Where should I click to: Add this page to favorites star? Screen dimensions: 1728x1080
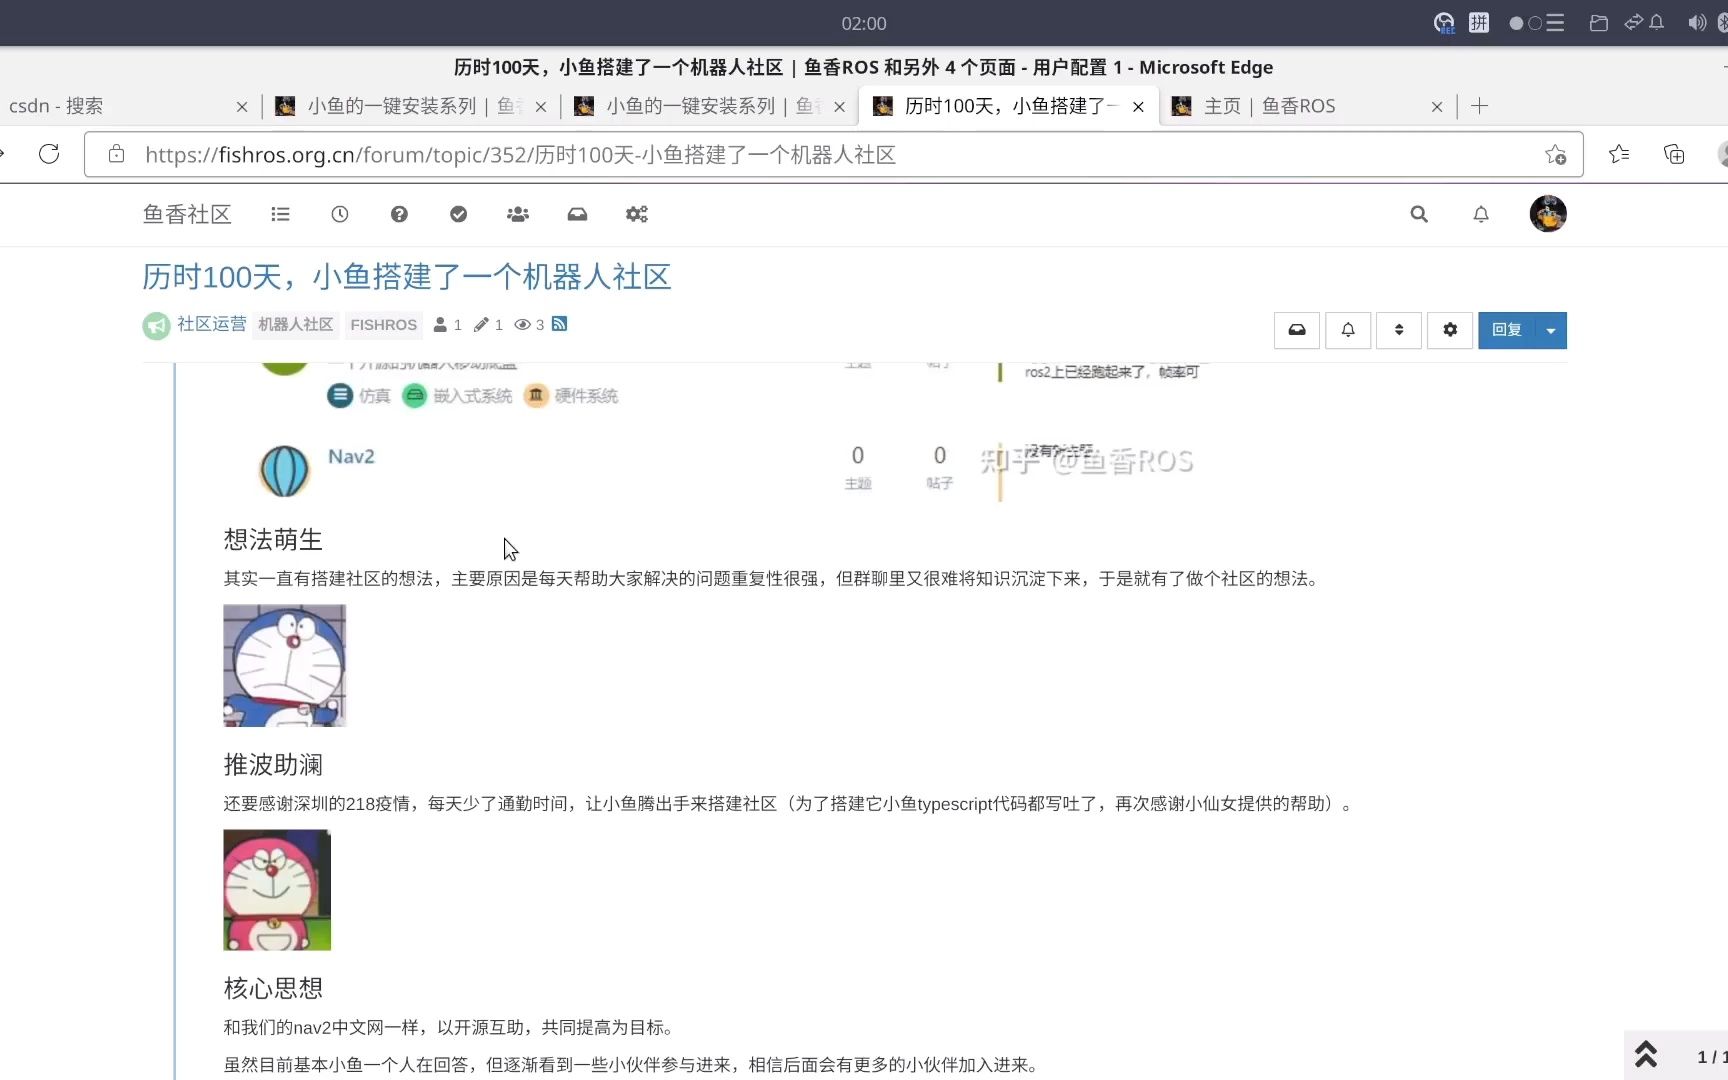coord(1555,154)
